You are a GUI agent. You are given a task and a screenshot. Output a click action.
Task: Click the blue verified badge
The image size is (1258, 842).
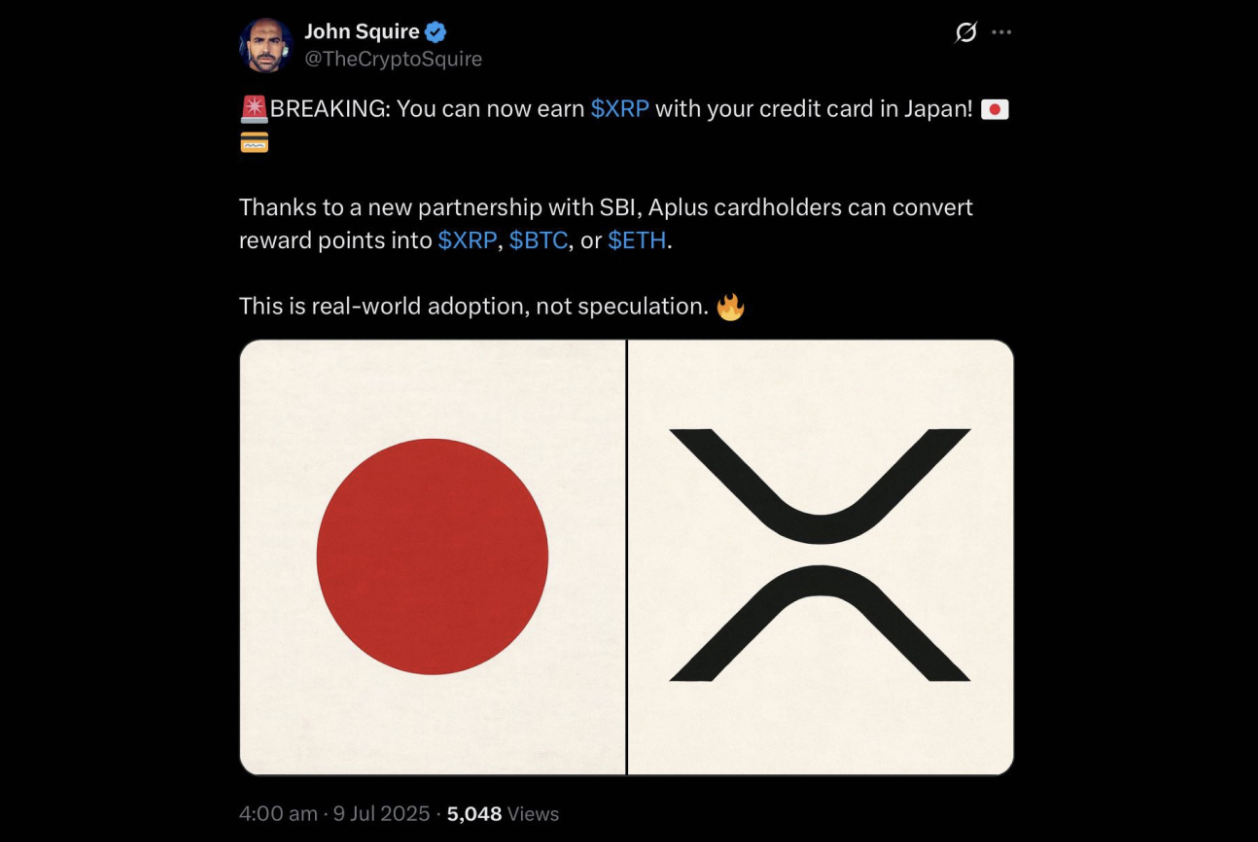click(x=436, y=32)
